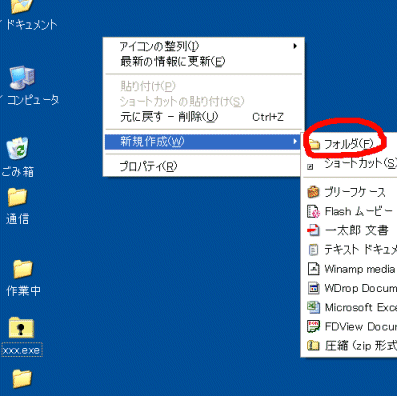This screenshot has width=397, height=396.
Task: Create a new WDrop Document
Action: point(350,288)
